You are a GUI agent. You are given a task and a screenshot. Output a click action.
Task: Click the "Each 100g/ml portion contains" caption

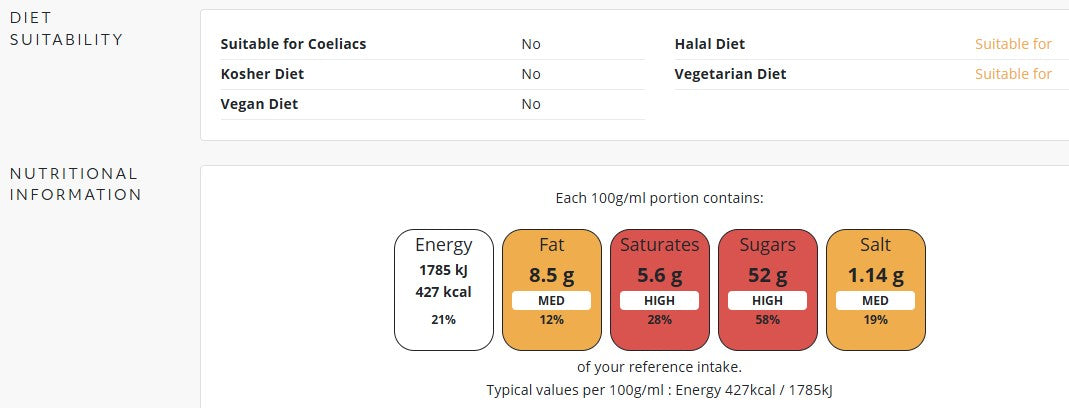[659, 198]
